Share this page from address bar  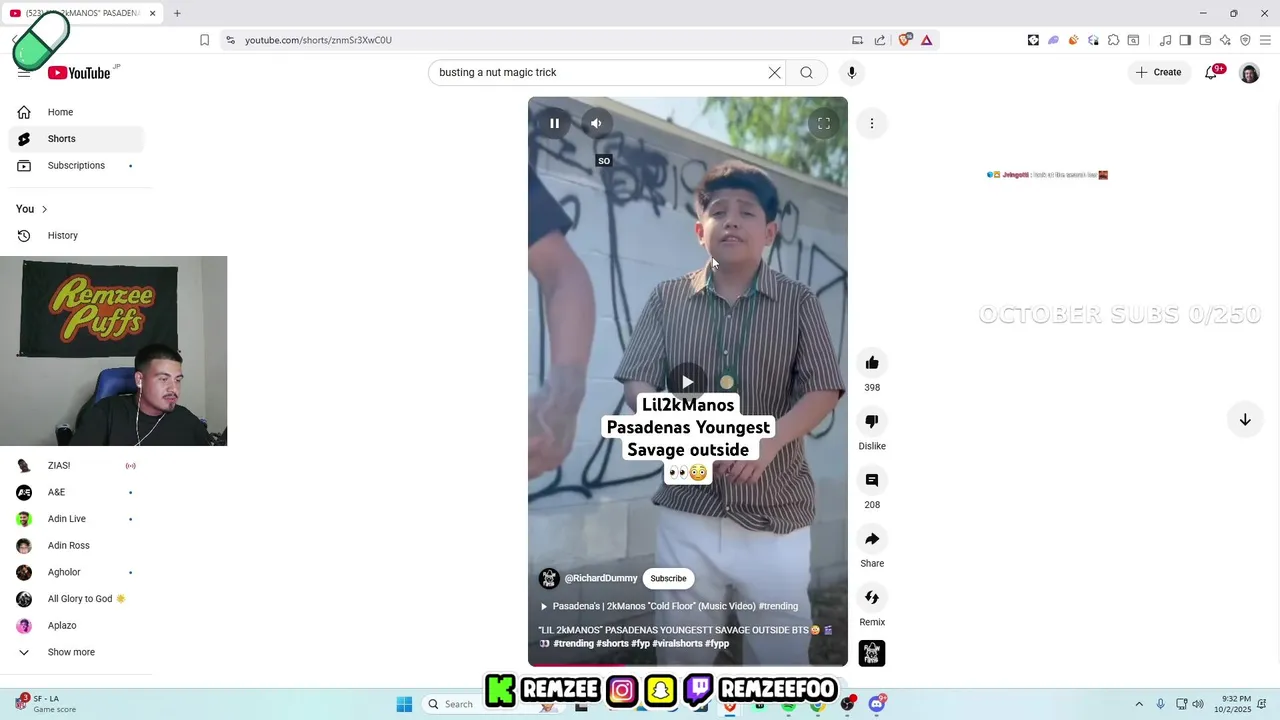[880, 40]
